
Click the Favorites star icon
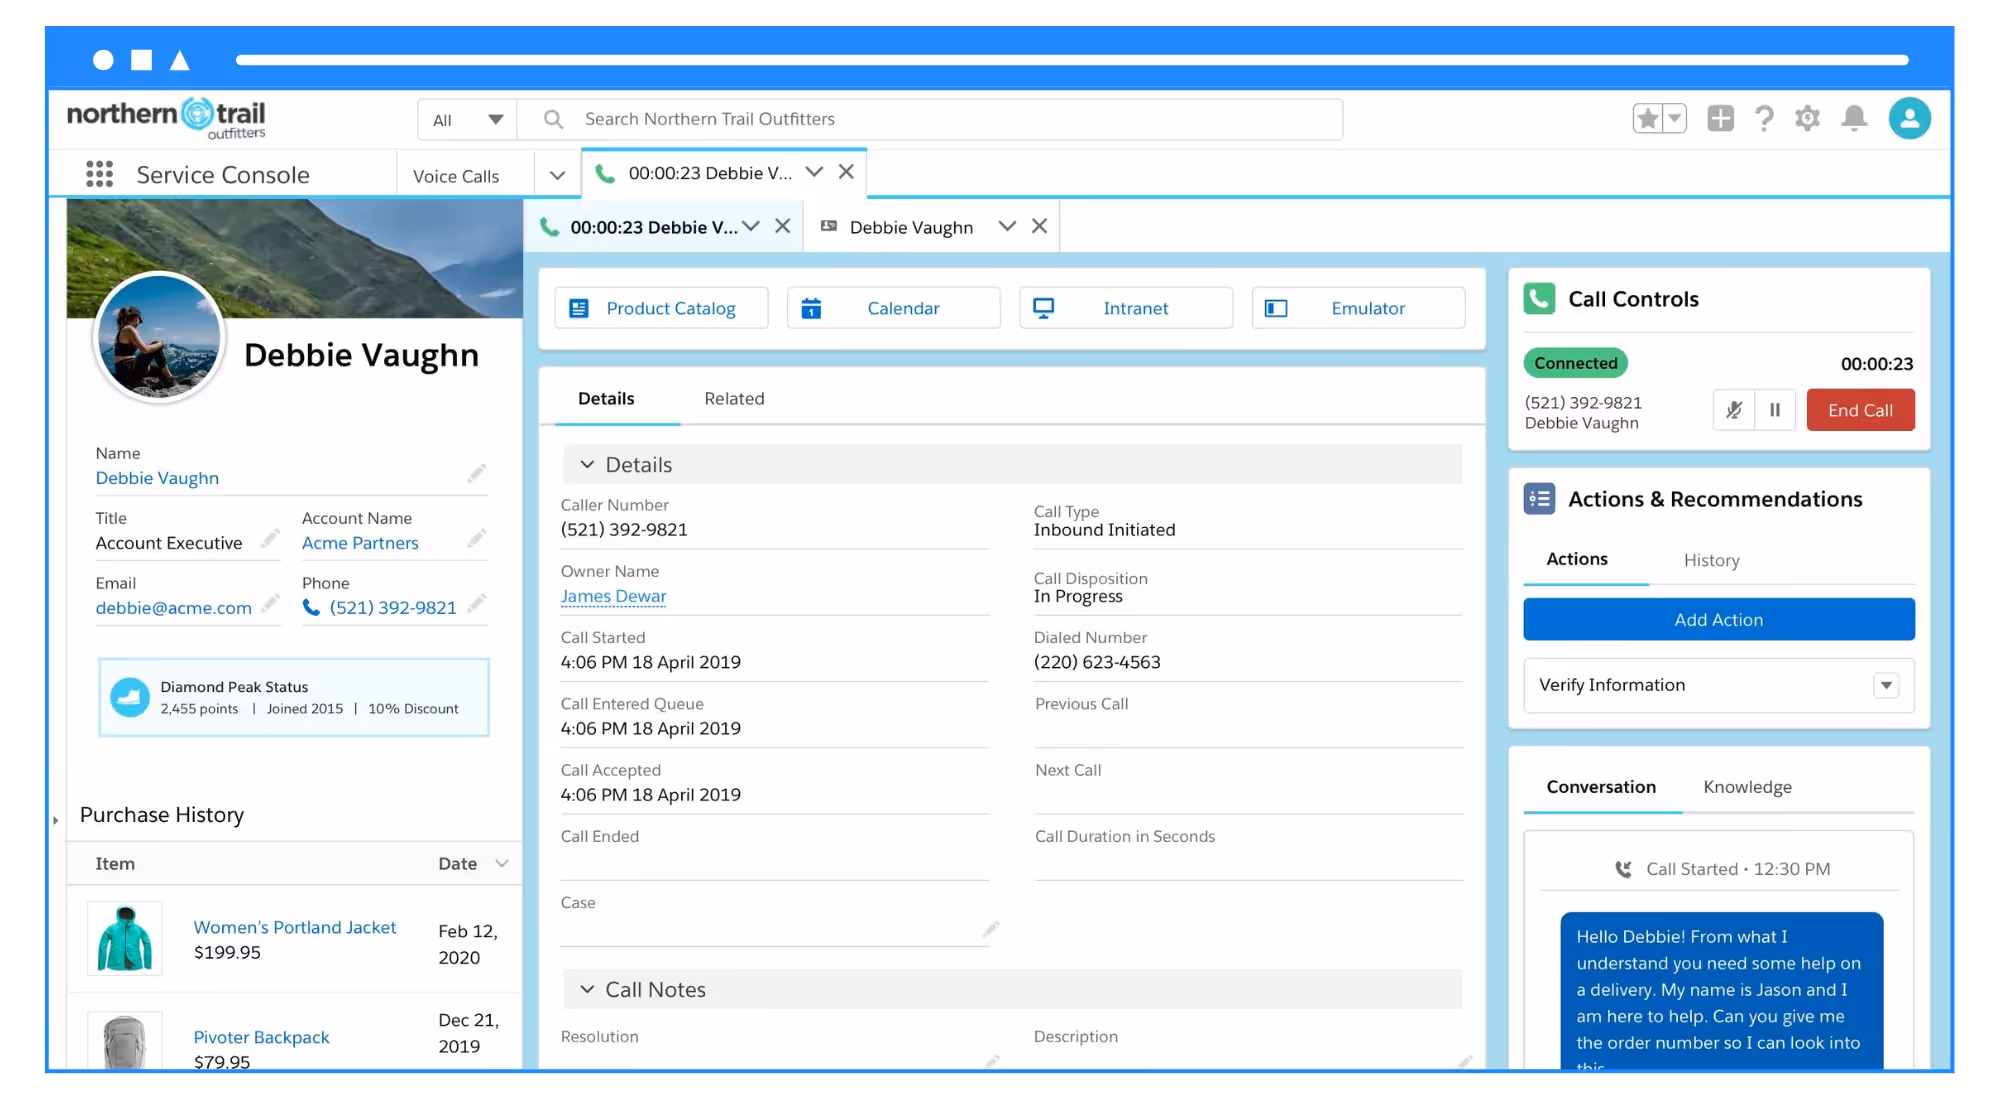(x=1647, y=119)
